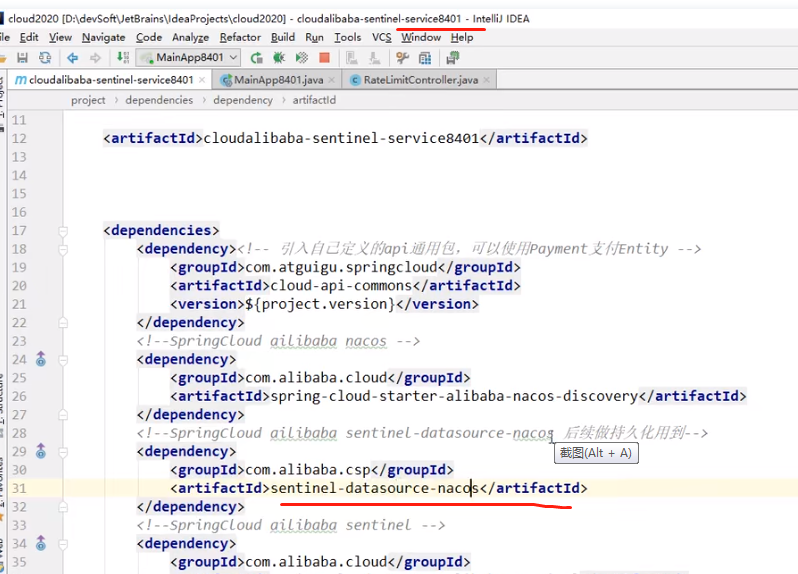The image size is (798, 574).
Task: Open the Window menu
Action: 421,37
